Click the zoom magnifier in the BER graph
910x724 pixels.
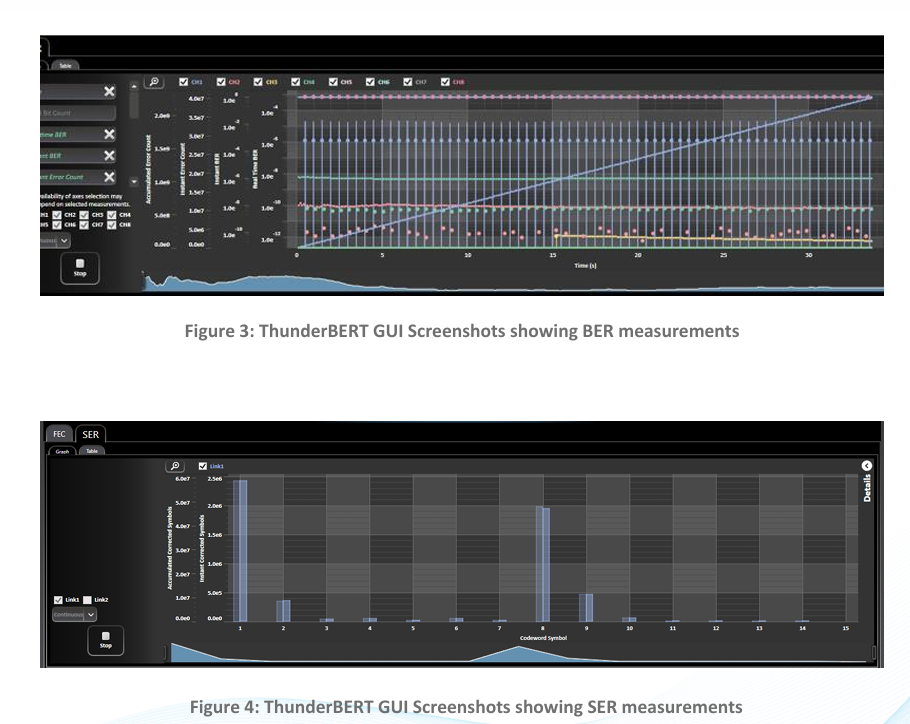[x=154, y=82]
